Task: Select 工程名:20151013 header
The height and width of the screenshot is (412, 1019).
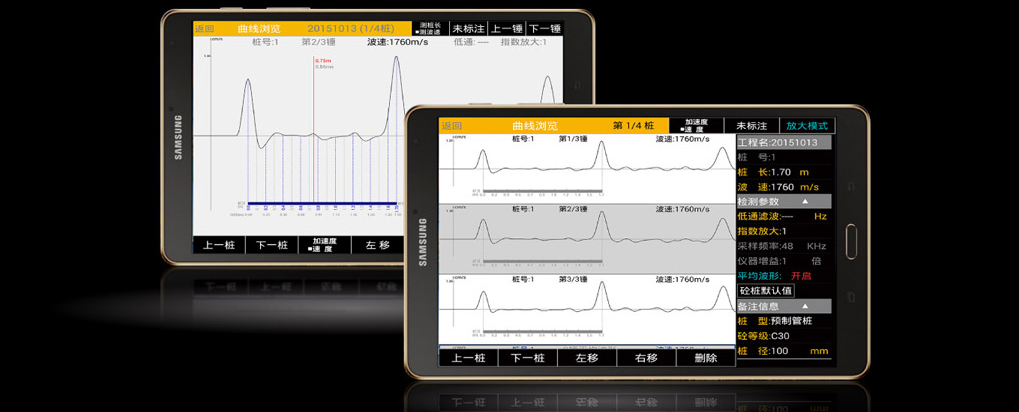Action: pos(784,142)
